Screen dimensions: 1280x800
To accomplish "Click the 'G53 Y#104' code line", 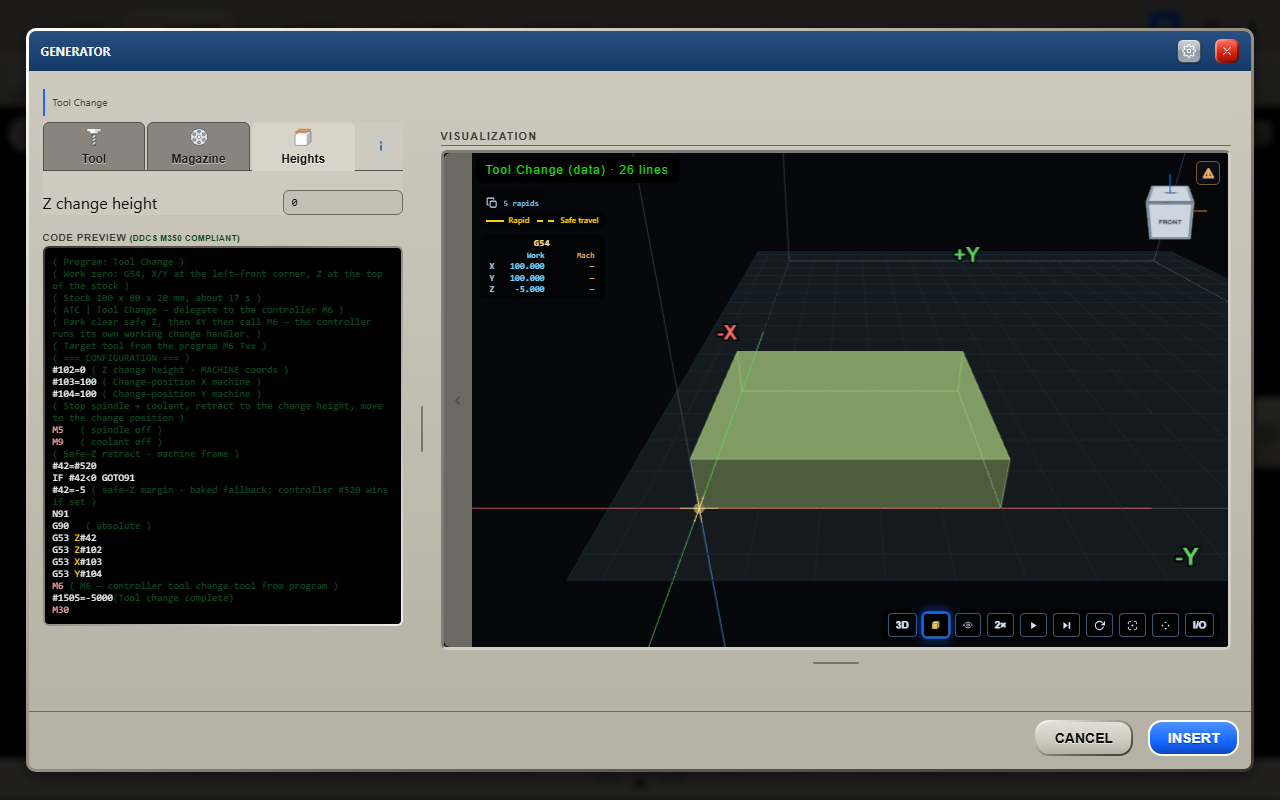I will point(77,574).
